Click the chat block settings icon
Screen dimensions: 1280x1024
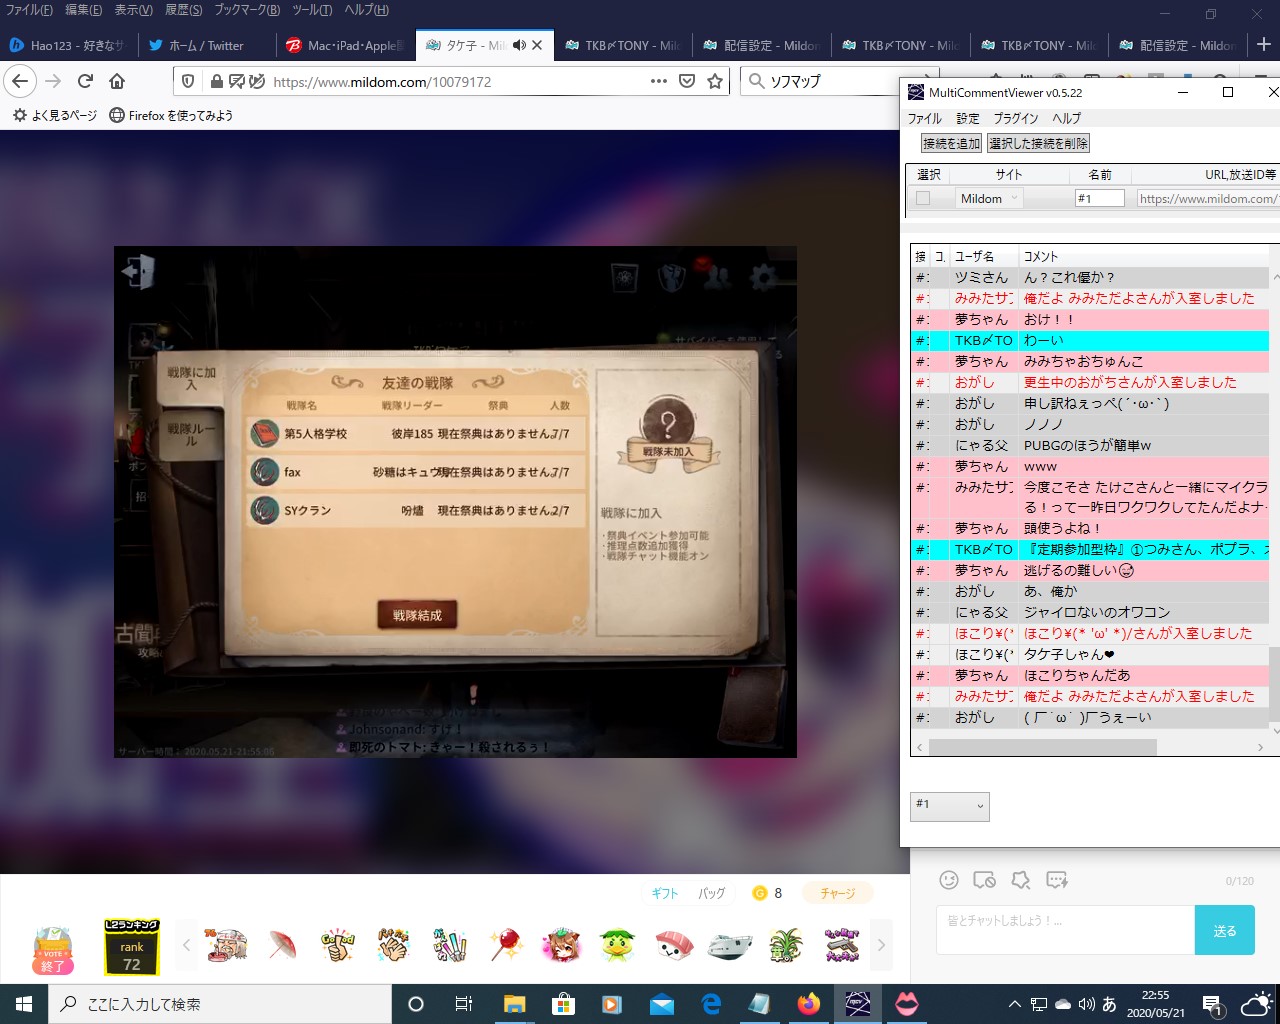tap(985, 880)
